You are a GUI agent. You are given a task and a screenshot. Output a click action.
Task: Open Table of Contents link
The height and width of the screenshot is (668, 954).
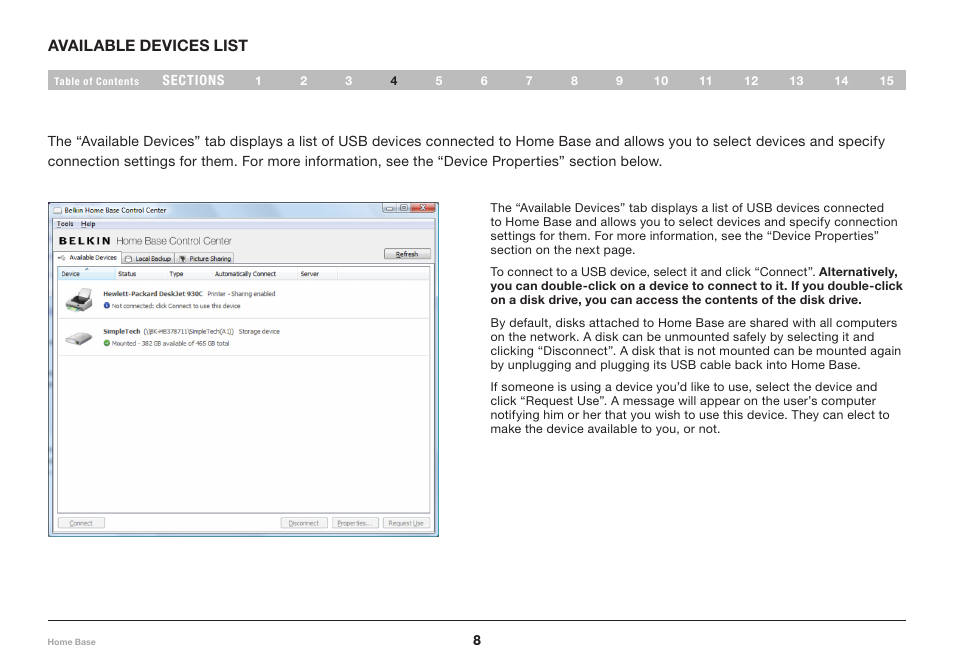(x=96, y=81)
